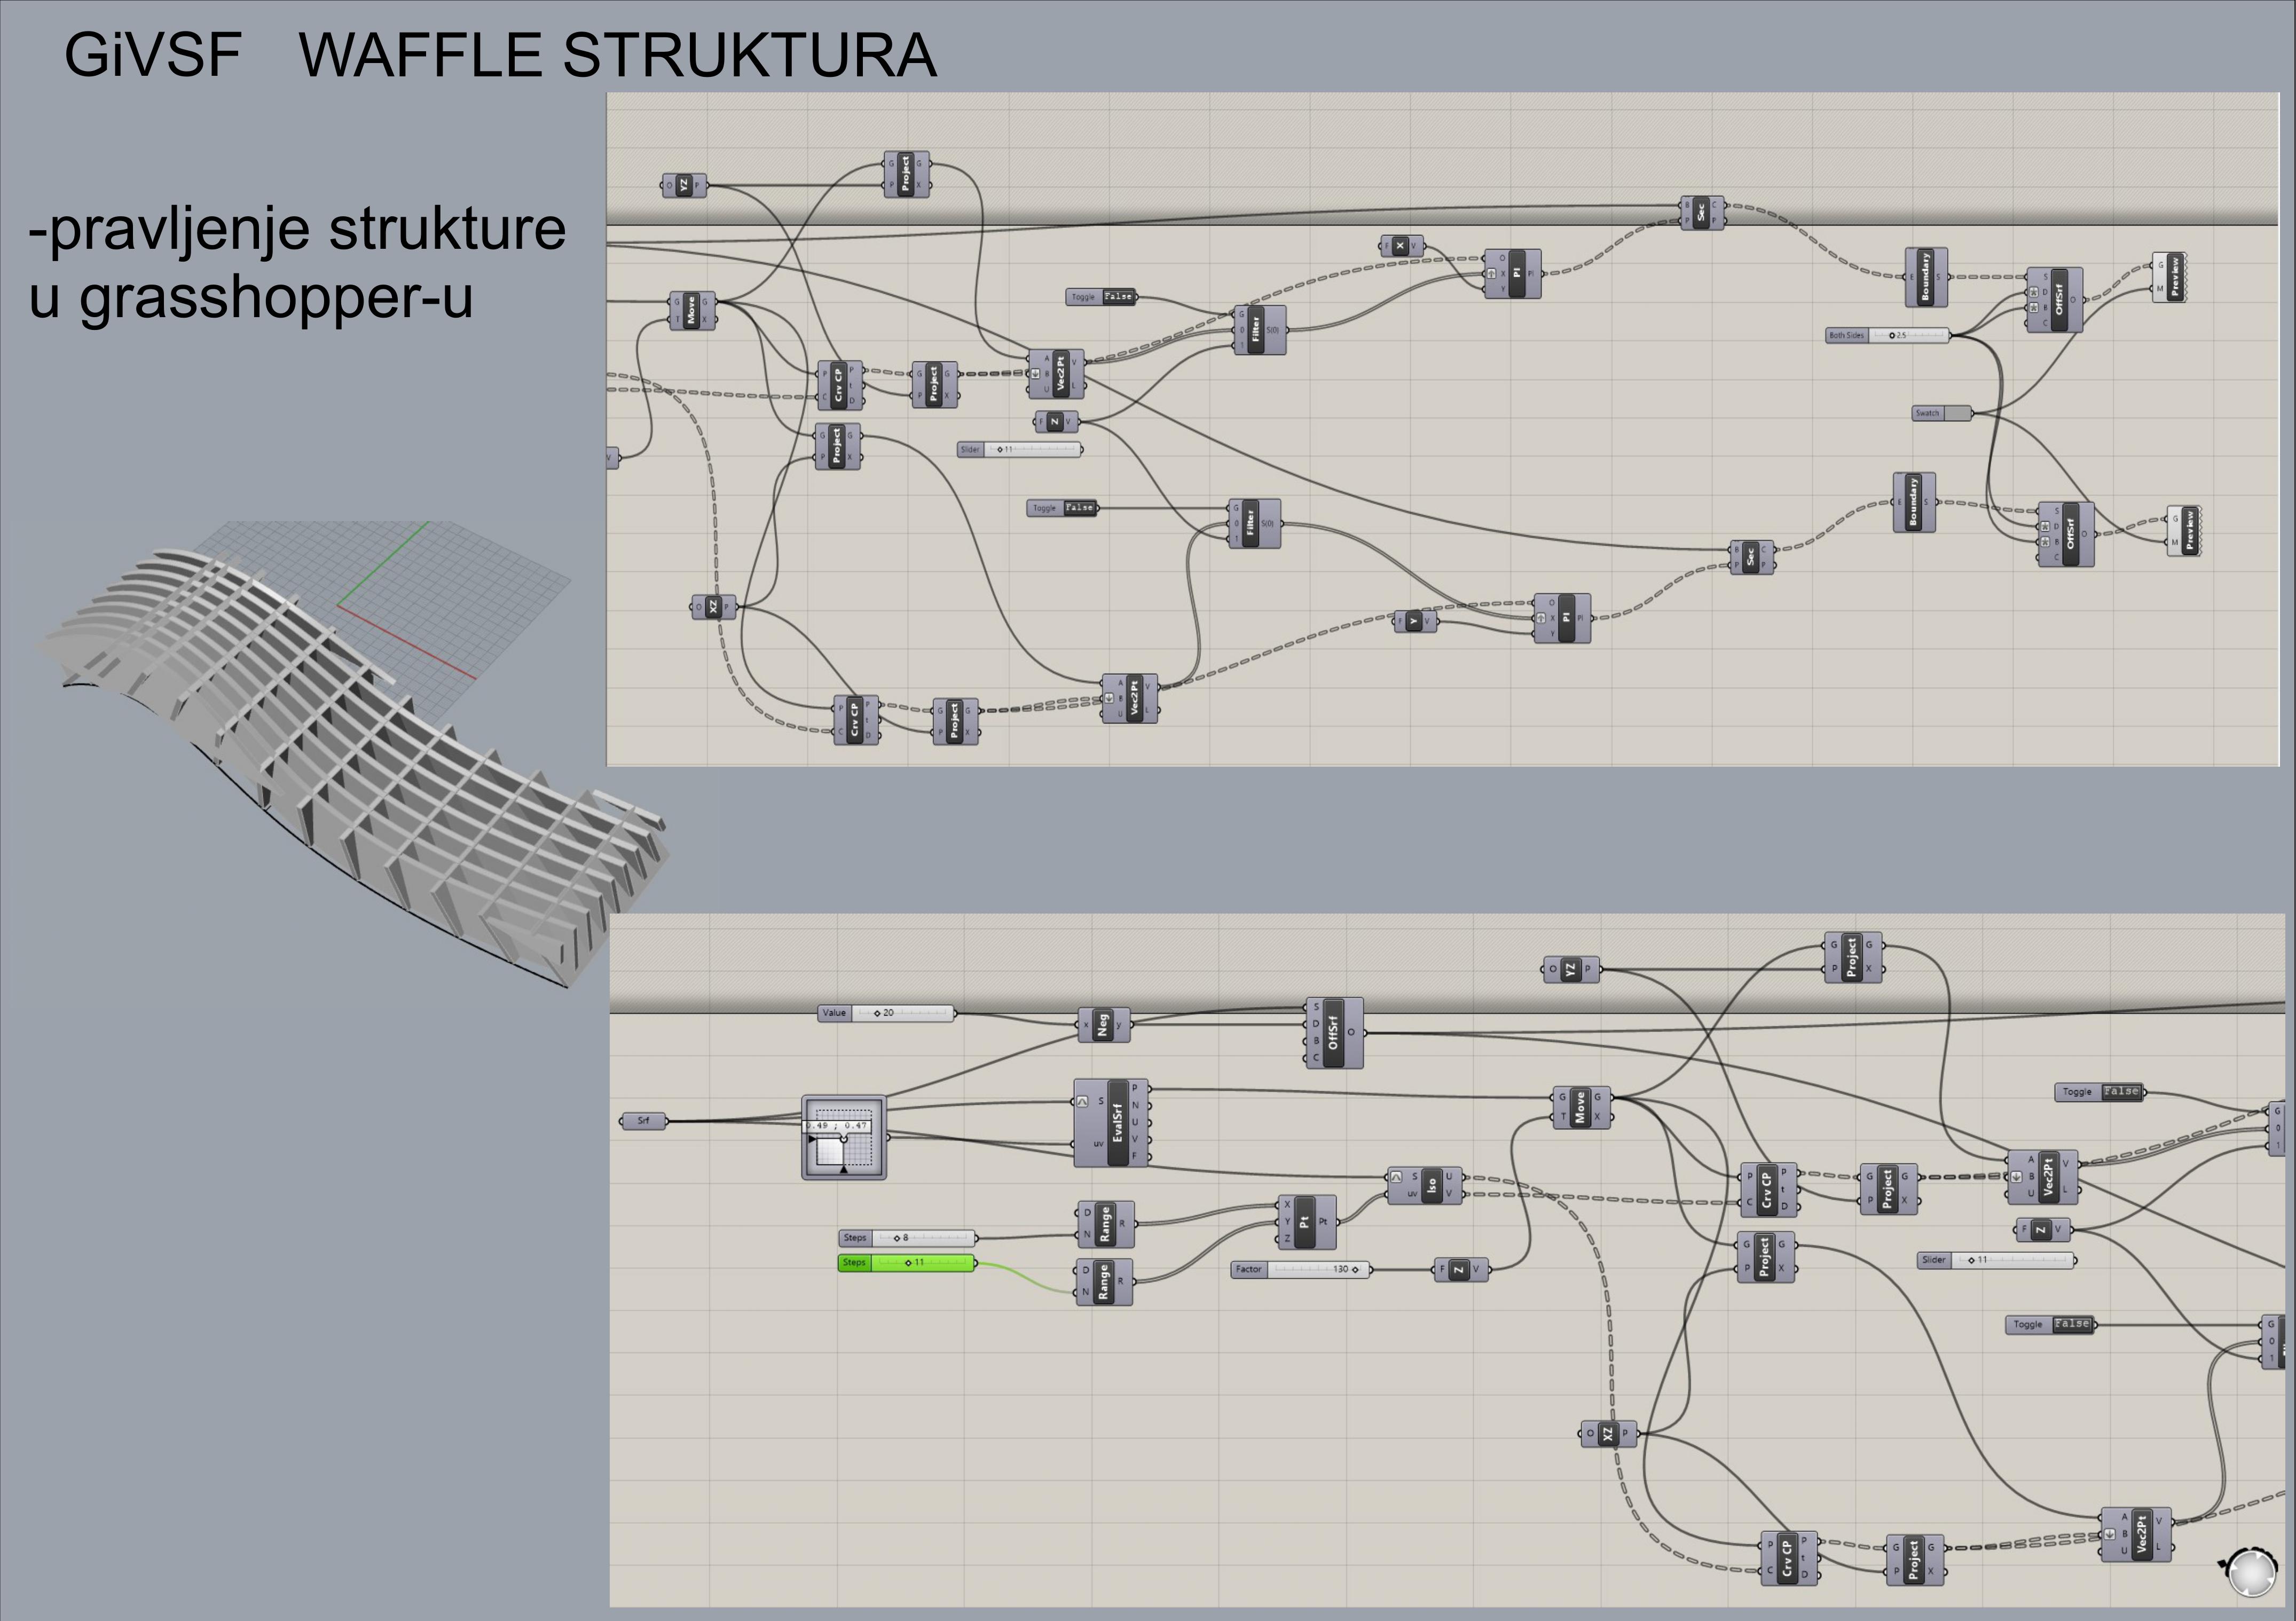Select the Pt component in the bottom canvas
This screenshot has height=1621, width=2296.
tap(1307, 1222)
